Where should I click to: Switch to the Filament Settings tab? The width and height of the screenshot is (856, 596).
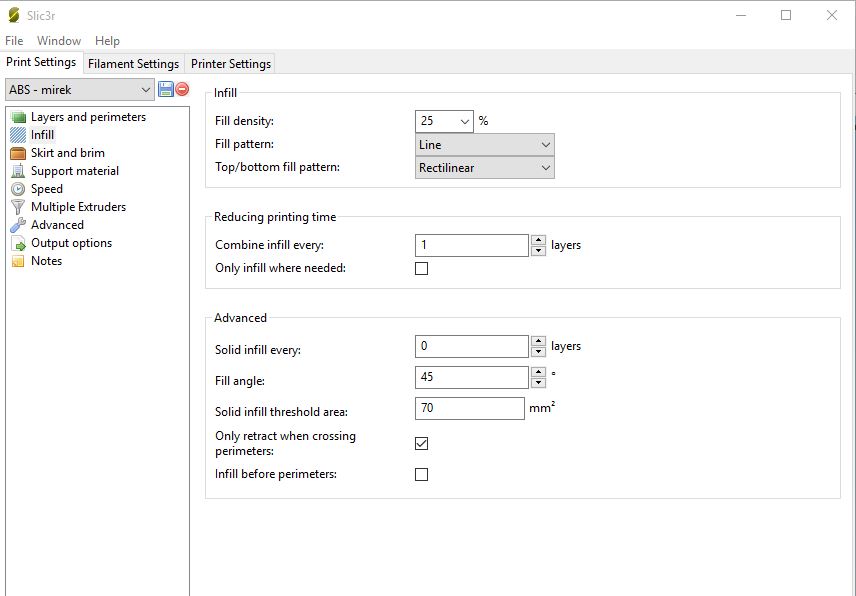pos(133,63)
